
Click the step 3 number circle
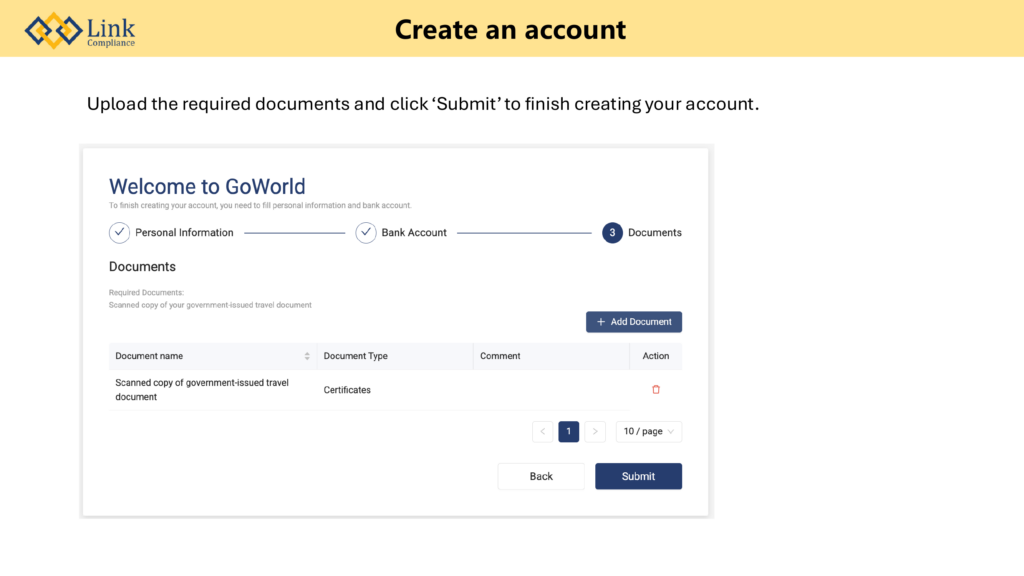612,233
